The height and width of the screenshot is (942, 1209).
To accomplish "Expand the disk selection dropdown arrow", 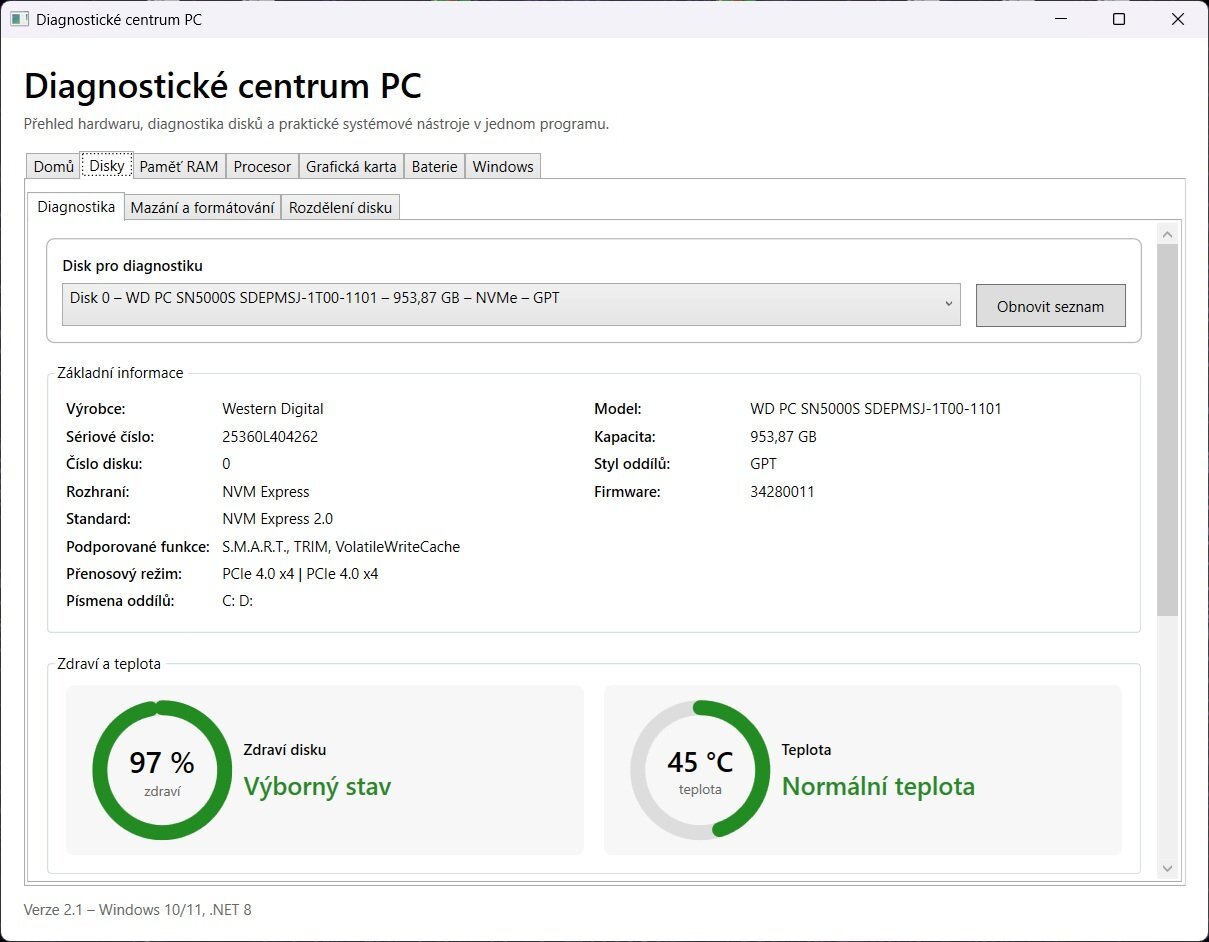I will coord(948,304).
